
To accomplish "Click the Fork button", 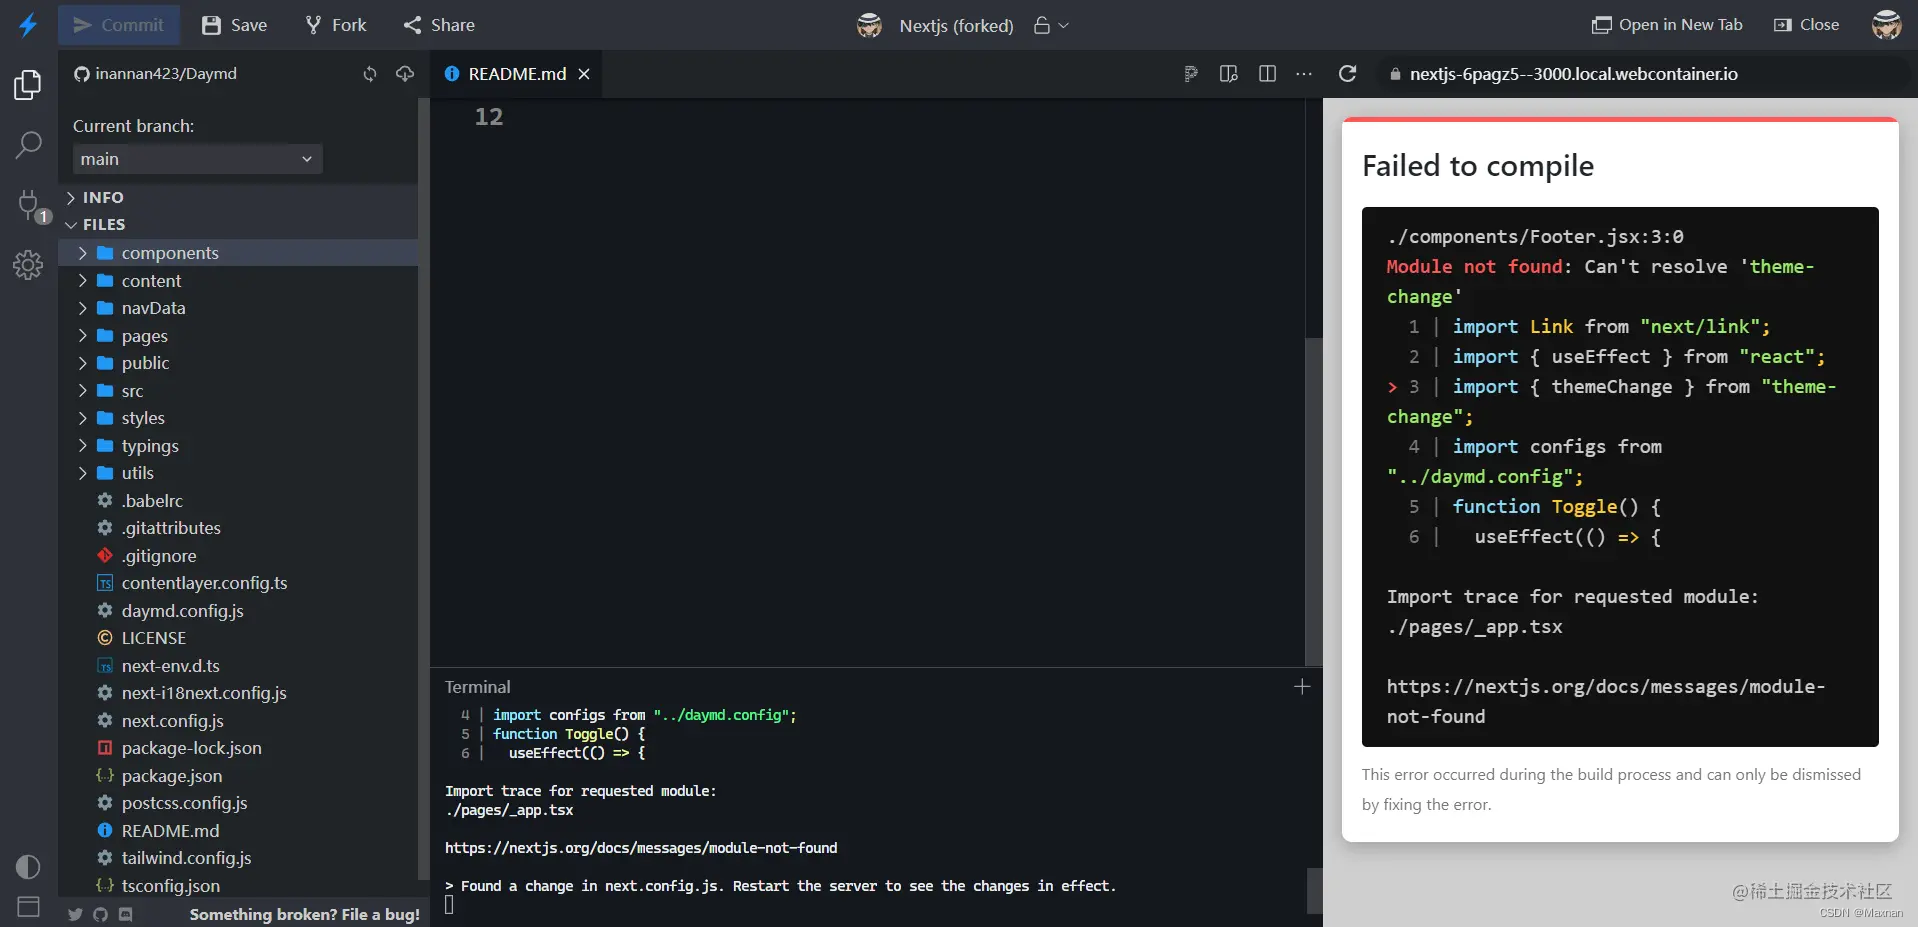I will [336, 25].
